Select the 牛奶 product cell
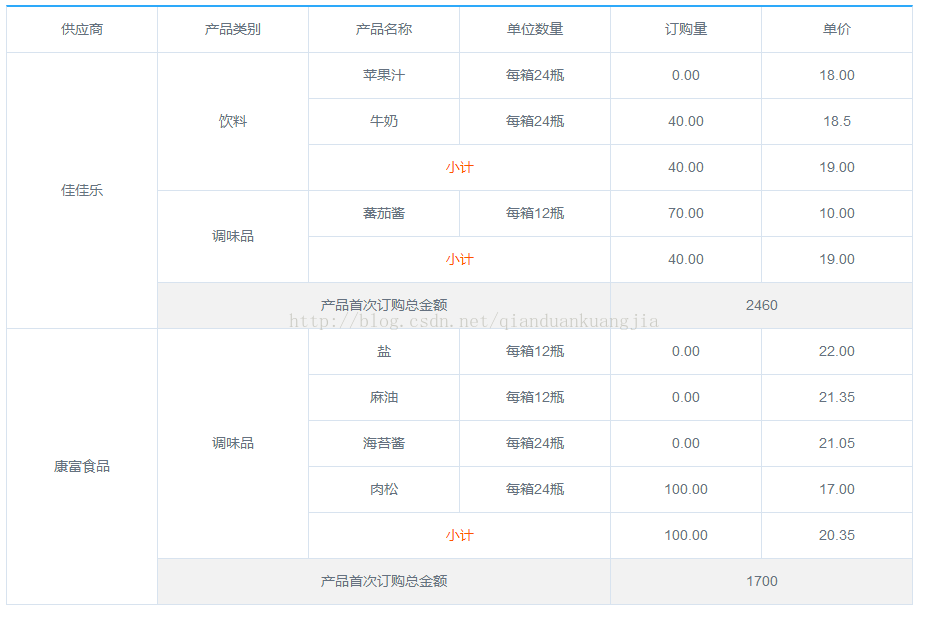Image resolution: width=929 pixels, height=620 pixels. coord(383,121)
